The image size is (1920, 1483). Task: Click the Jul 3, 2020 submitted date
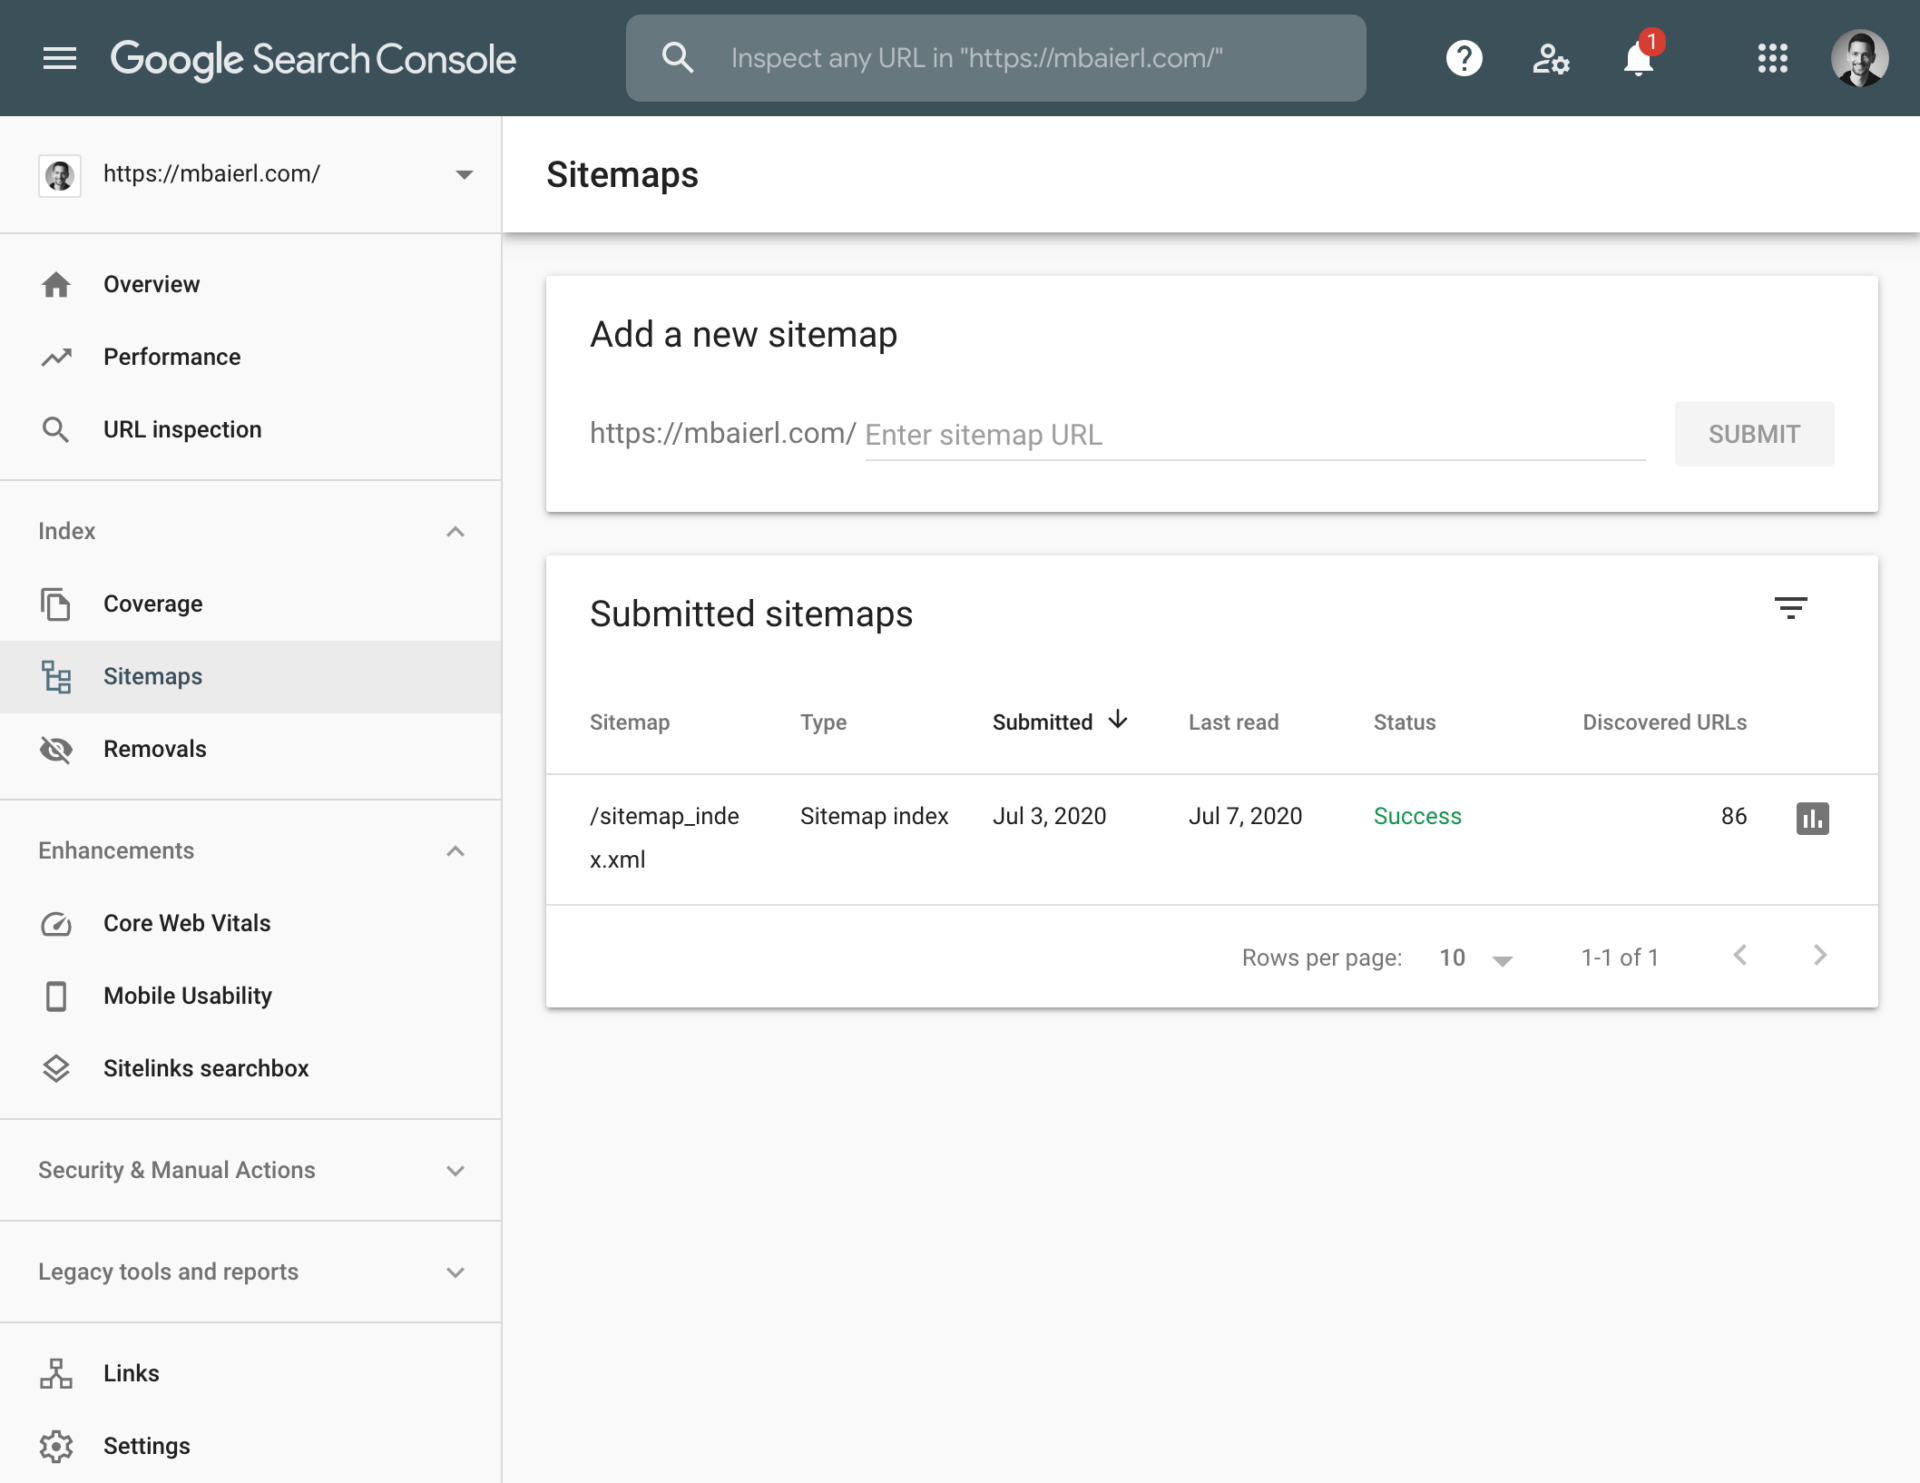point(1049,816)
